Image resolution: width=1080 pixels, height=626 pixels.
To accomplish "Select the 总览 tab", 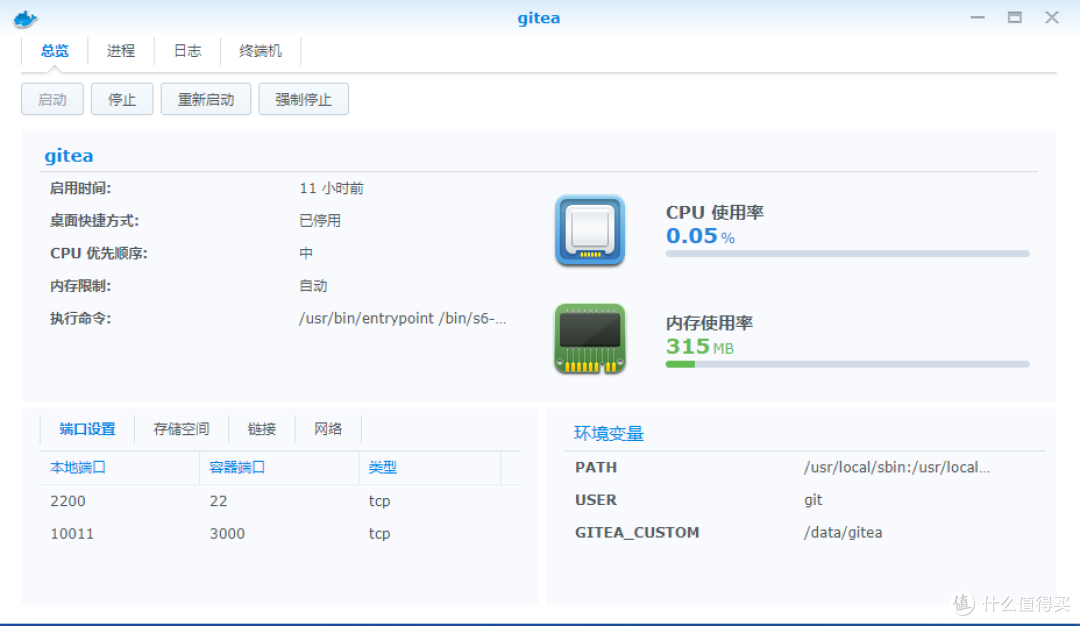I will pyautogui.click(x=55, y=50).
